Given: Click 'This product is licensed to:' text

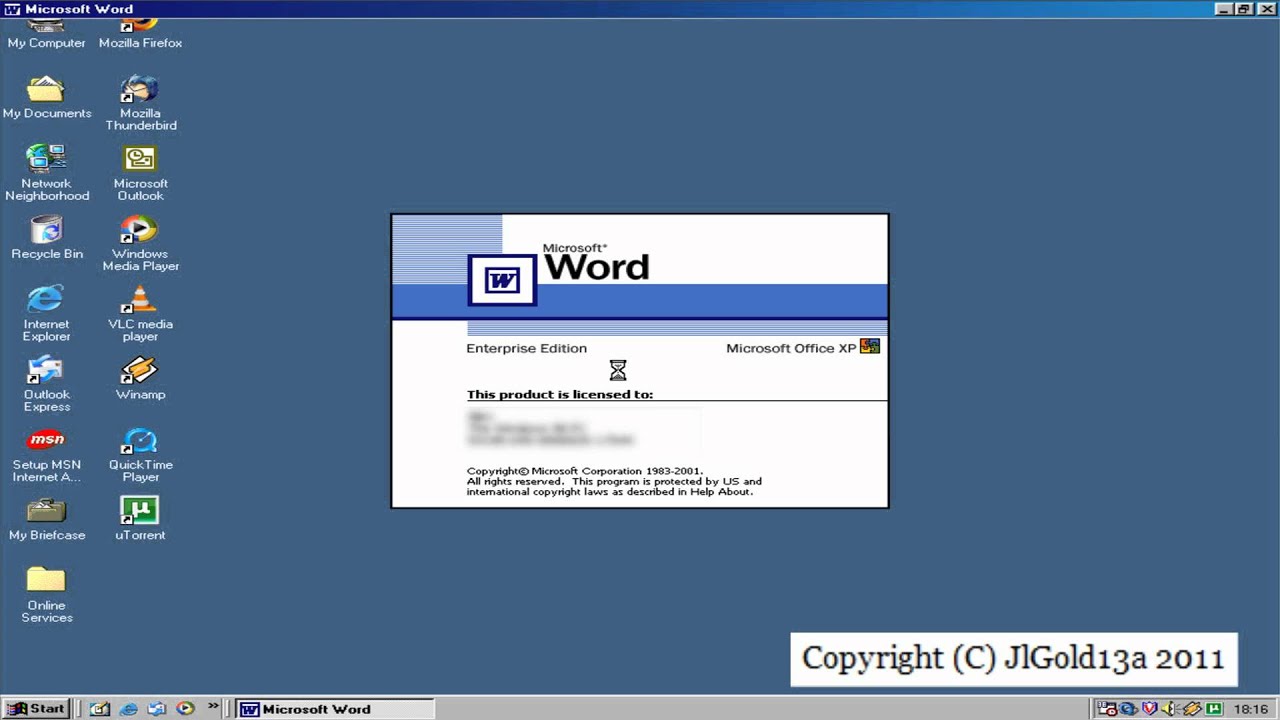Looking at the screenshot, I should pos(560,394).
